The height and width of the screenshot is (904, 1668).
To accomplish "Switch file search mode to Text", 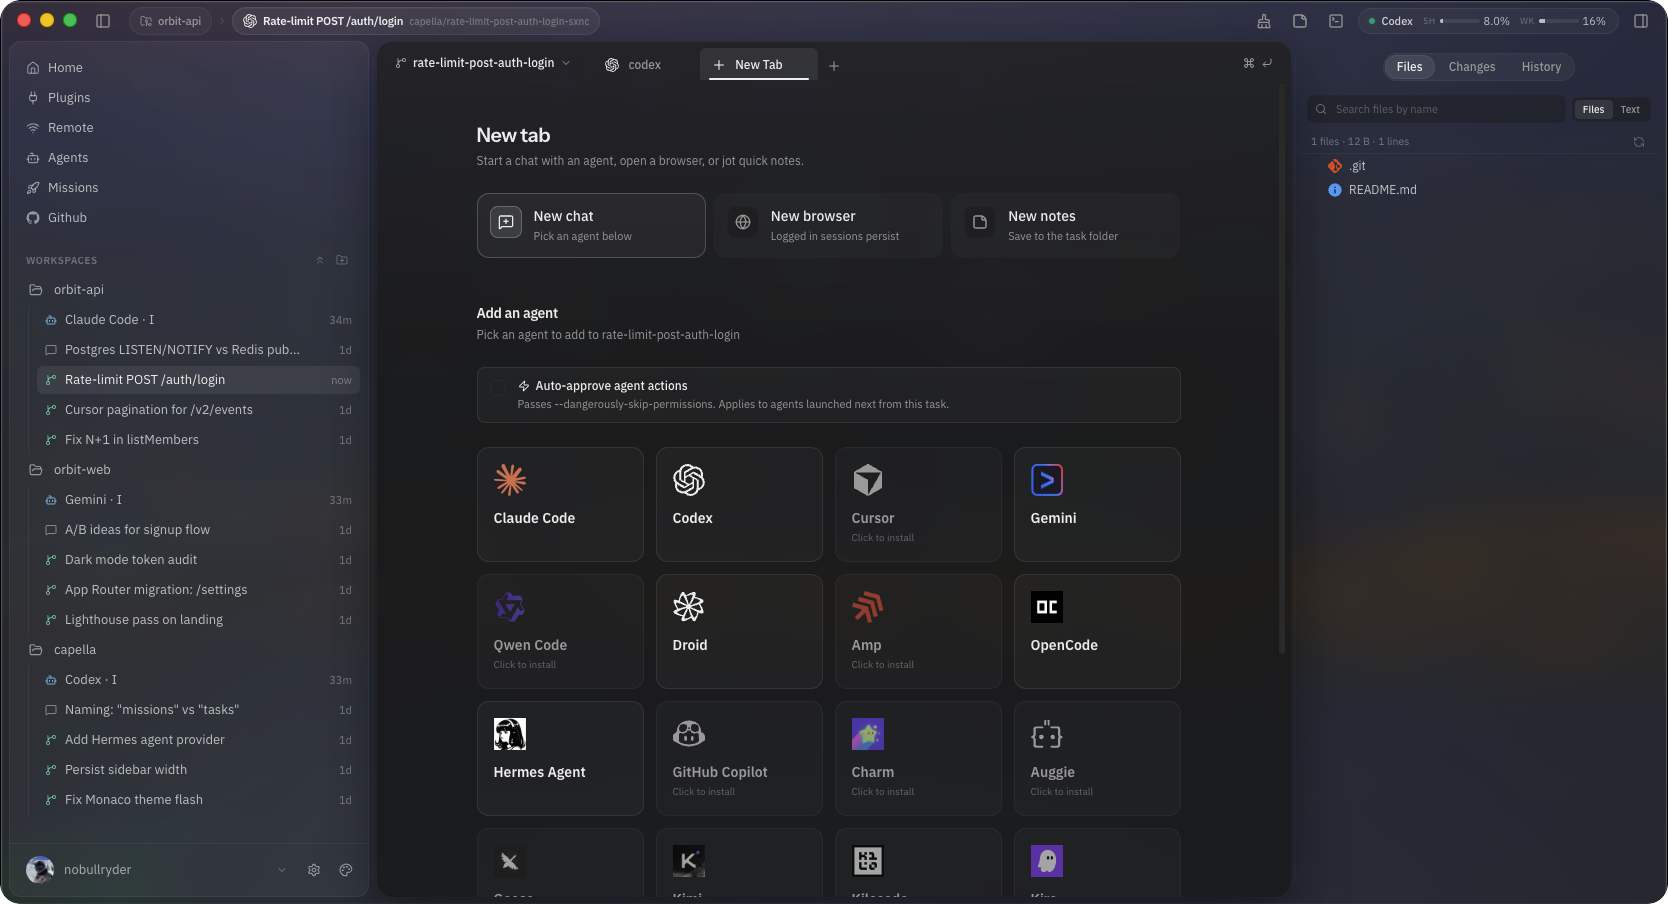I will pyautogui.click(x=1630, y=110).
